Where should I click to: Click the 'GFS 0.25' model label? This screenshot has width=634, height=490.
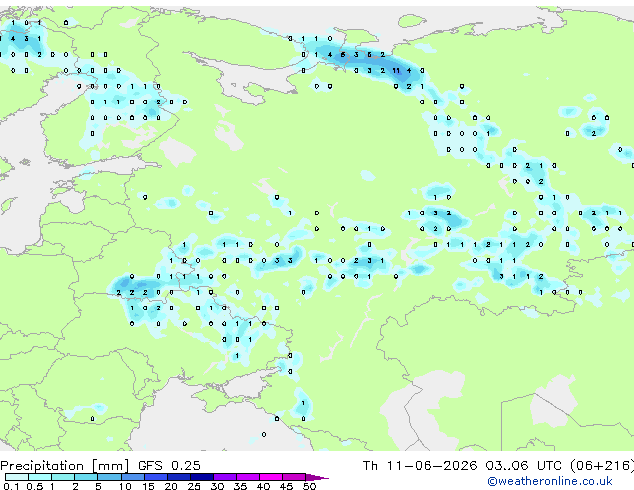tap(169, 466)
